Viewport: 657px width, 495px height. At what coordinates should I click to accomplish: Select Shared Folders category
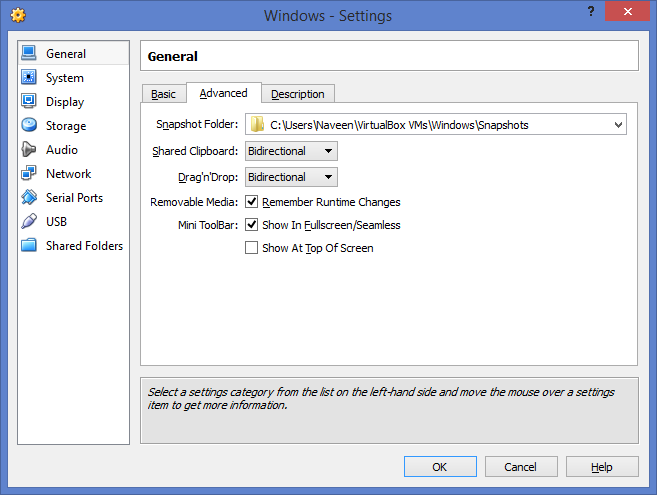point(74,246)
